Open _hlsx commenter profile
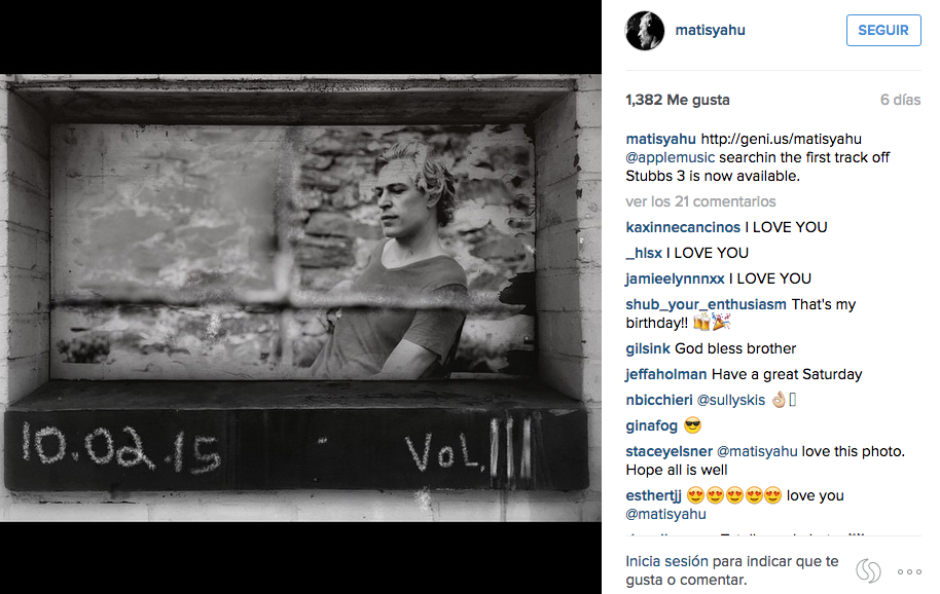 click(644, 253)
